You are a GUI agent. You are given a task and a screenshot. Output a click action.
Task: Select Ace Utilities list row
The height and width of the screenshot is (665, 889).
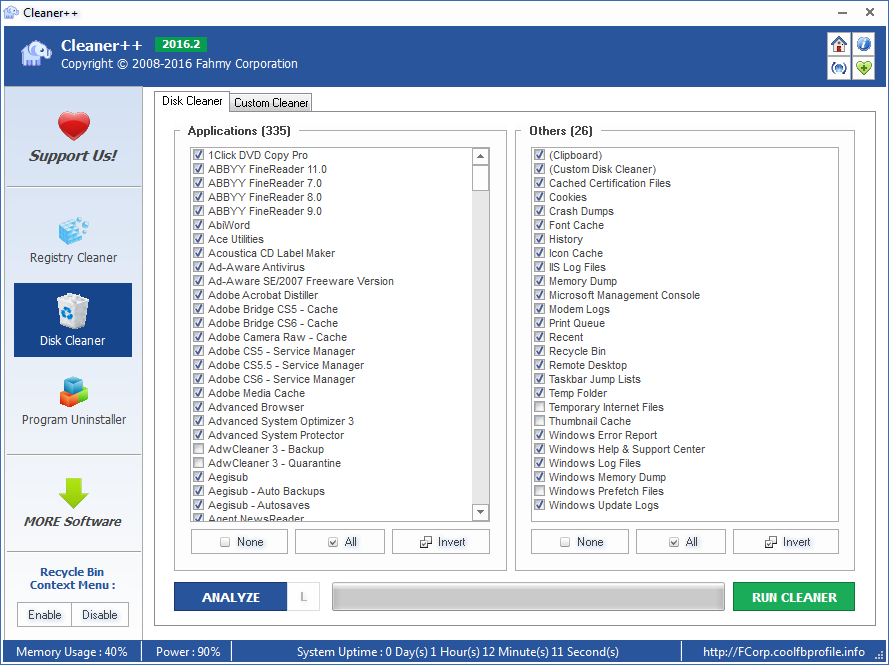tap(235, 239)
